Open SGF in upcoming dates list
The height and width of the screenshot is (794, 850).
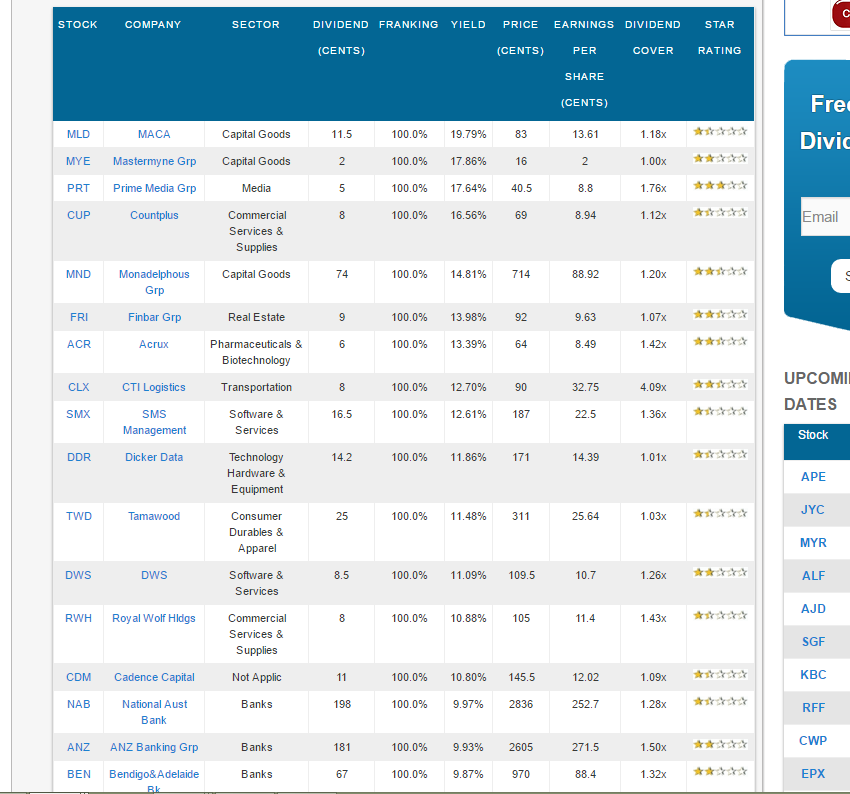[813, 642]
